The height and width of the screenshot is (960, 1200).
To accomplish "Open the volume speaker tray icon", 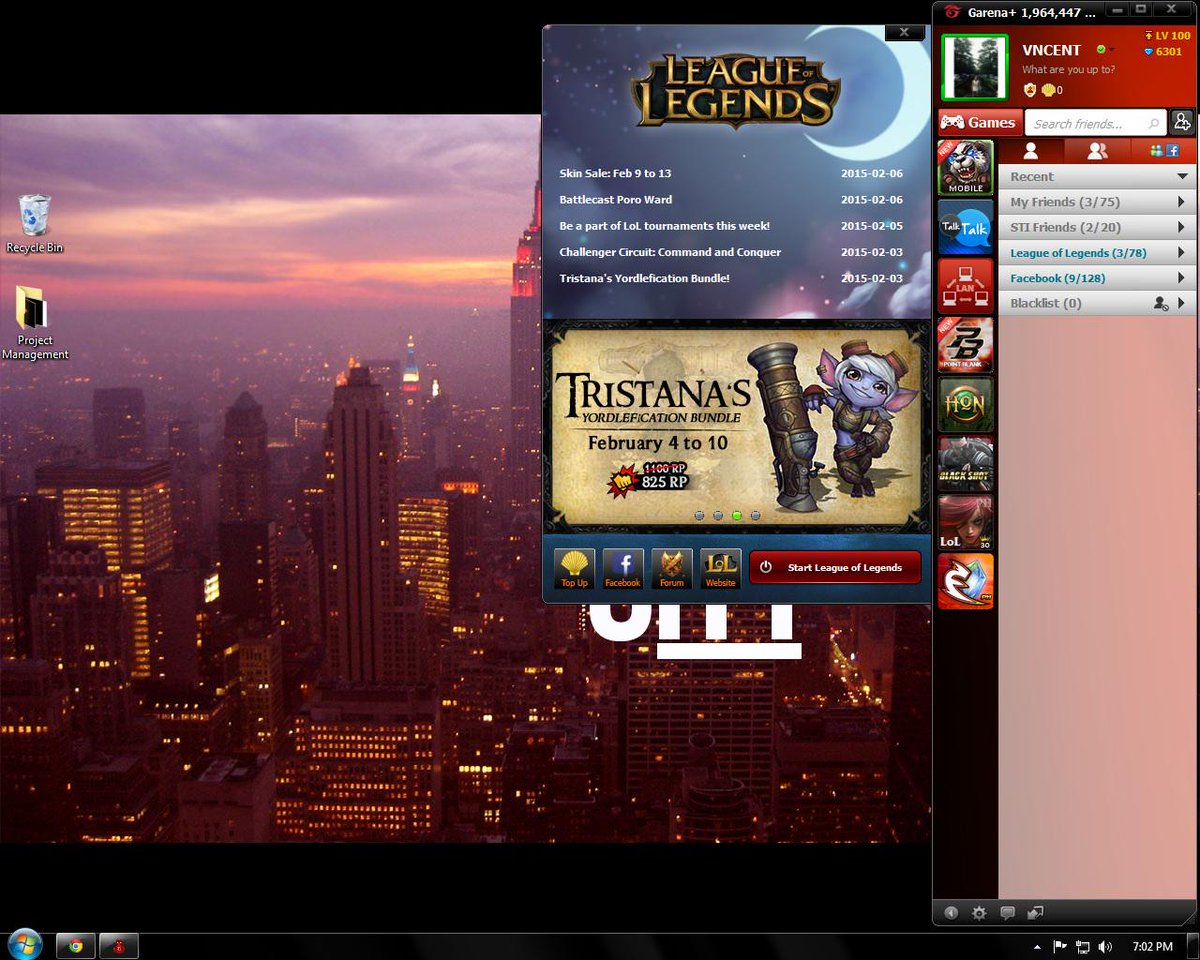I will click(1105, 946).
